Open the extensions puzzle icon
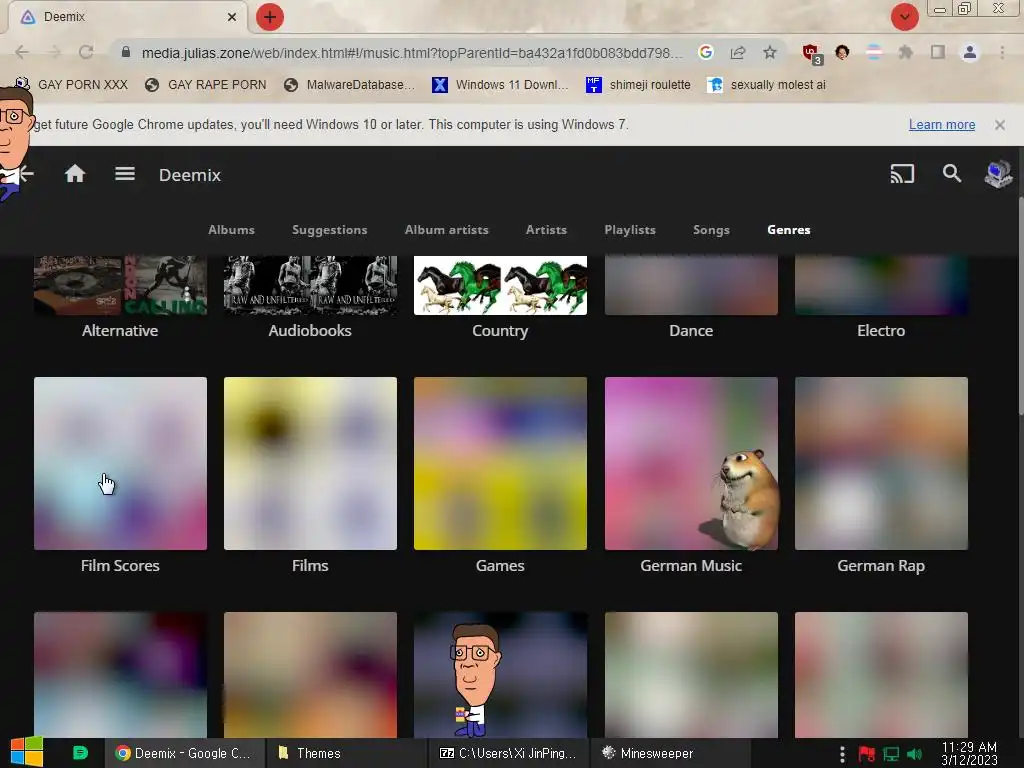Viewport: 1024px width, 768px height. 905,52
